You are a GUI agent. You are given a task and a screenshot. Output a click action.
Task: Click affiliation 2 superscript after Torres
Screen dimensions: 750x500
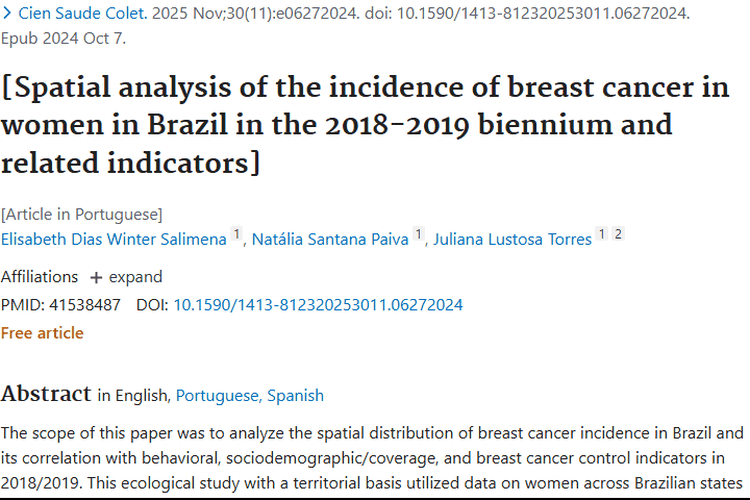618,235
